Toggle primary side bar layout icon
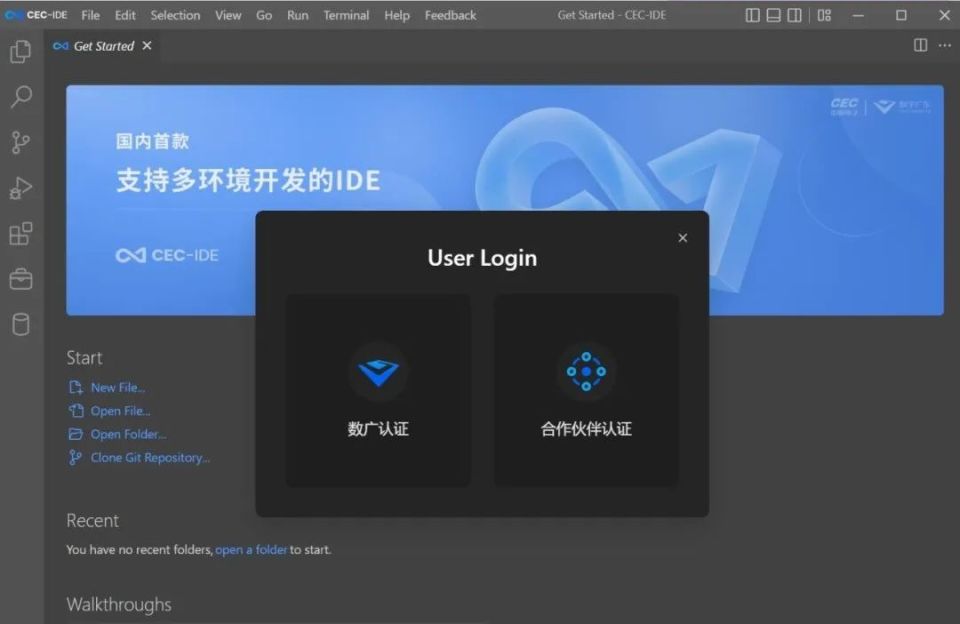The image size is (960, 624). click(x=752, y=15)
